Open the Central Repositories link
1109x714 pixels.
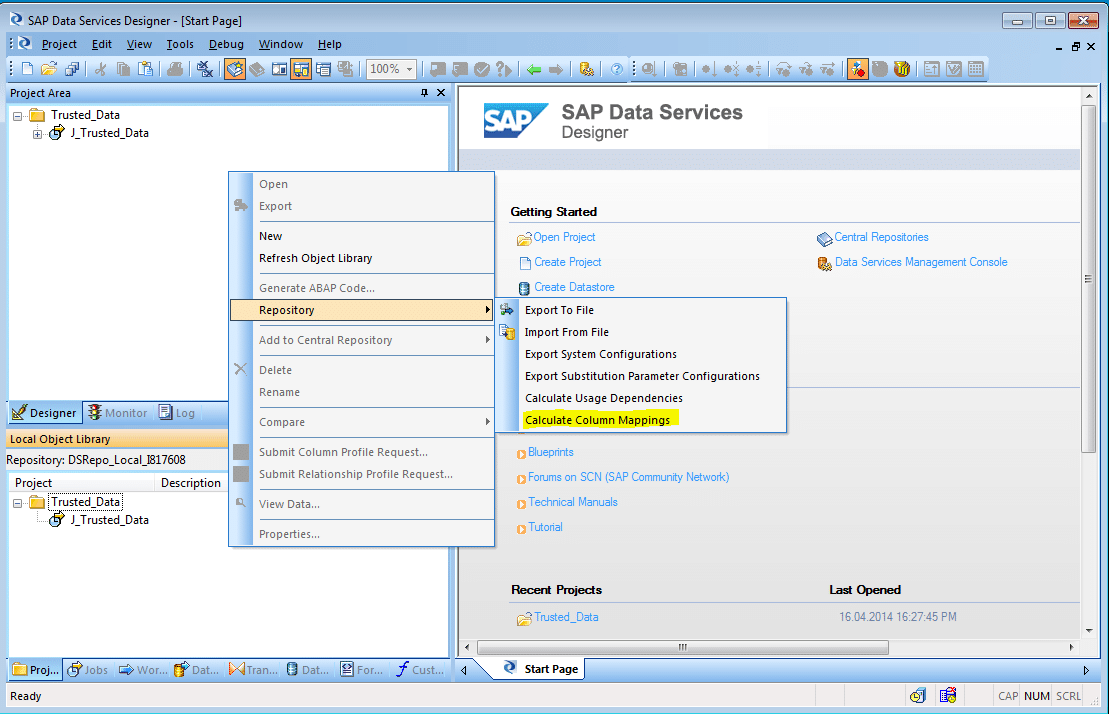(881, 237)
